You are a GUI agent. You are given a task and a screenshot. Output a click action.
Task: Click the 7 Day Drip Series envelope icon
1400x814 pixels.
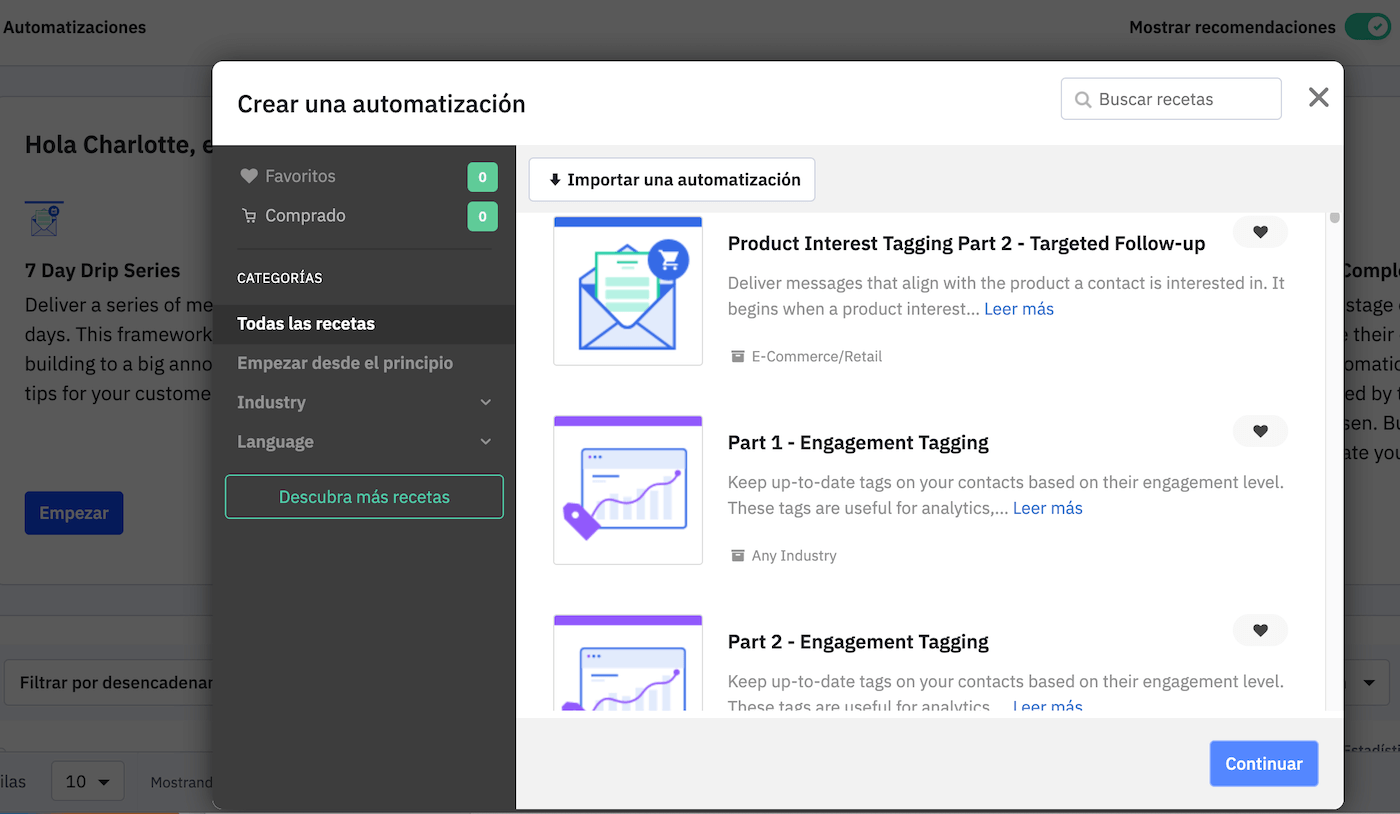[x=44, y=219]
